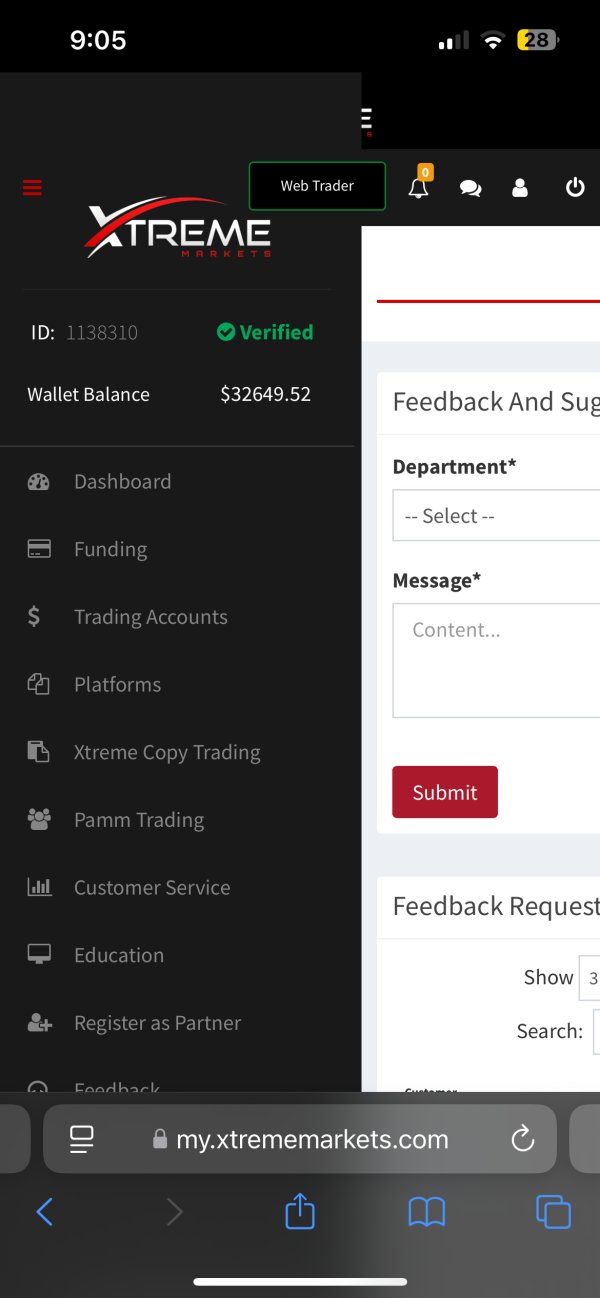Click the Web Trader button
600x1298 pixels.
[317, 186]
